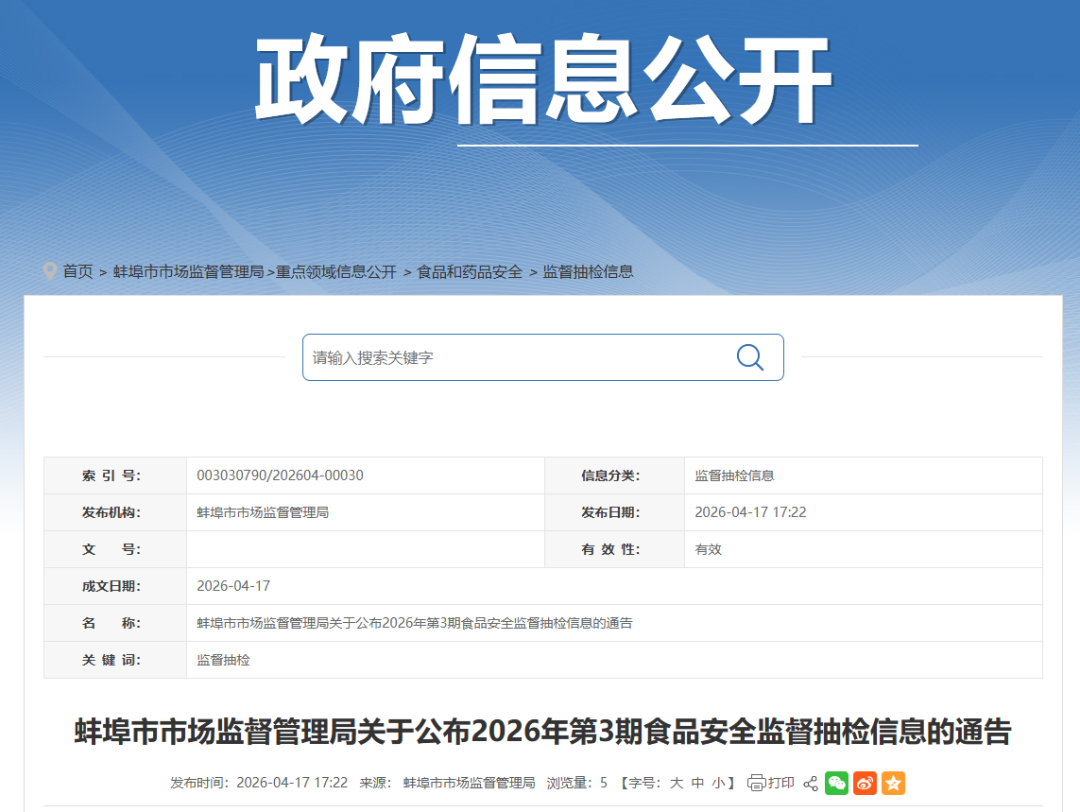
Task: Navigate to 重点领域信息公开 breadcrumb
Action: pos(336,272)
